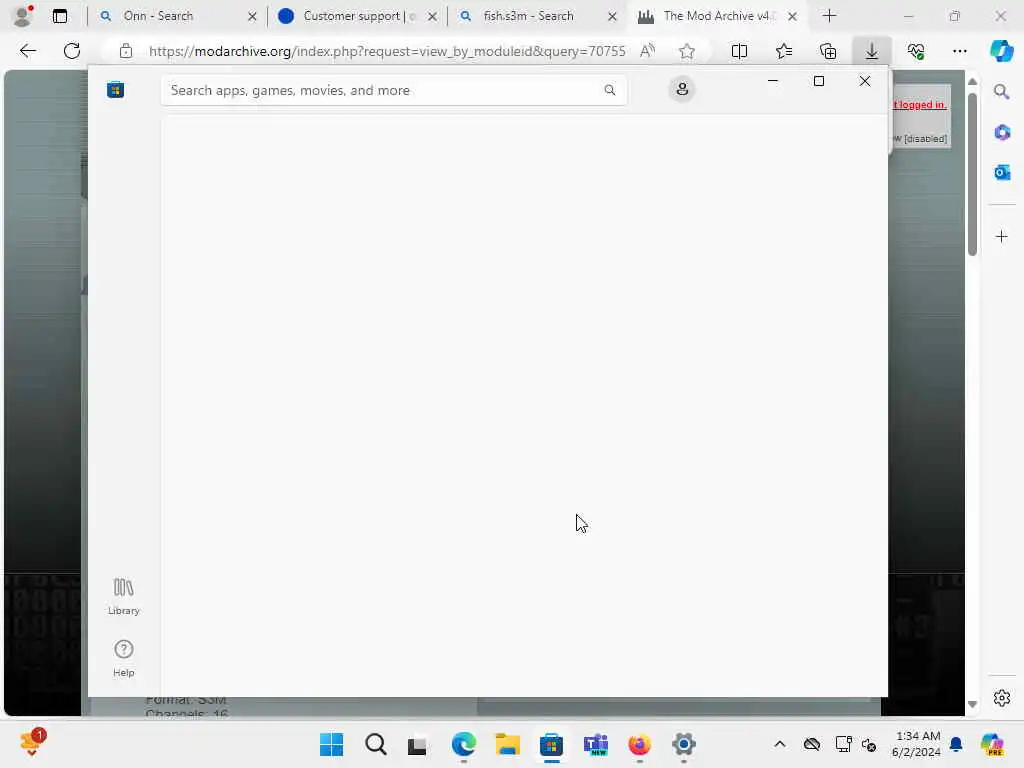Open File Explorer from taskbar
The height and width of the screenshot is (768, 1024).
coord(507,744)
